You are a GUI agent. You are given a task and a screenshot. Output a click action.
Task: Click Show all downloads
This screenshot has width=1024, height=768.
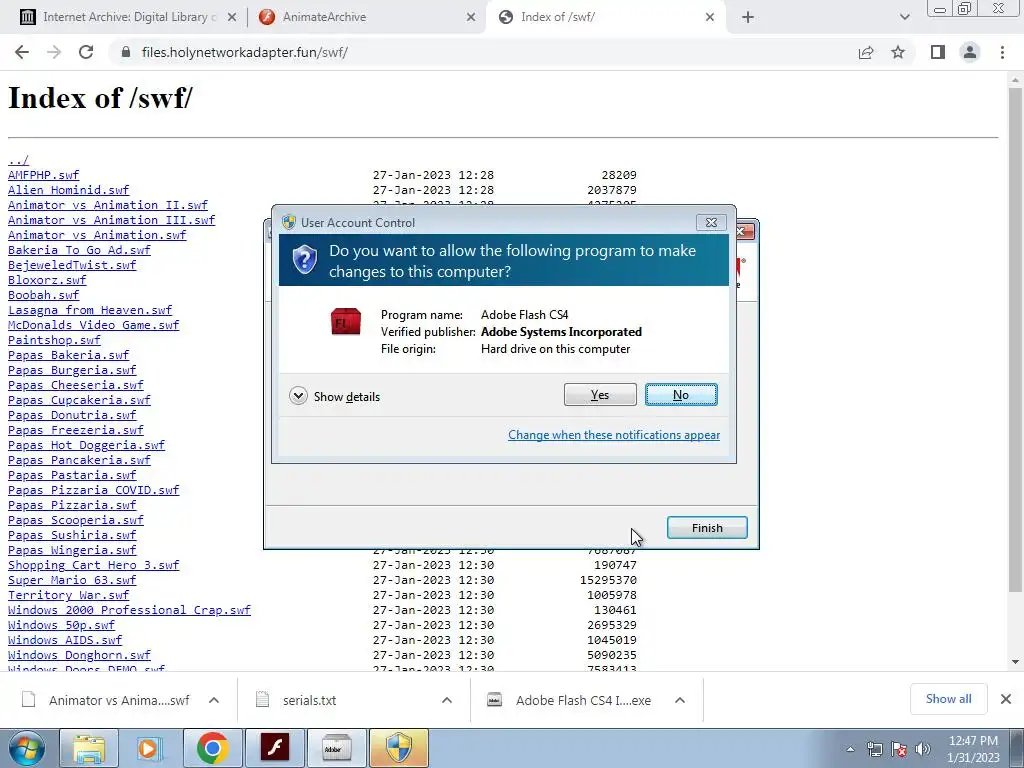pyautogui.click(x=948, y=699)
